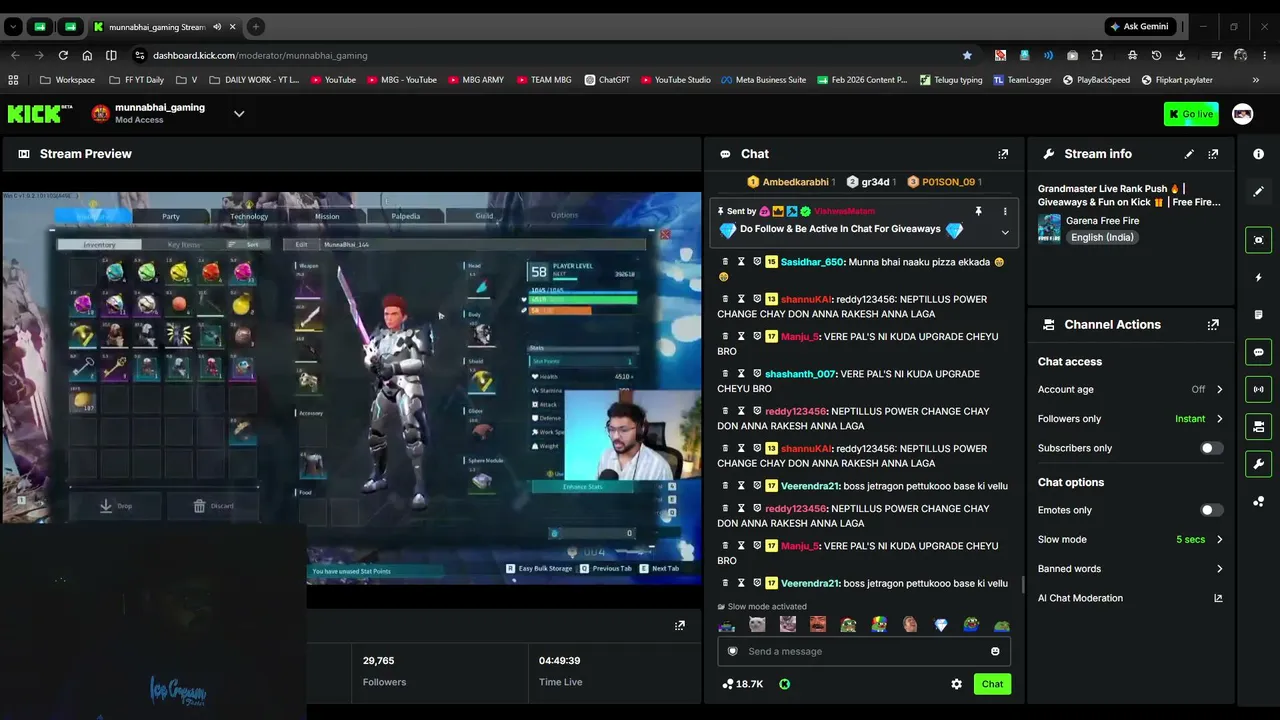Image resolution: width=1280 pixels, height=720 pixels.
Task: Reload the browser page
Action: pos(63,55)
